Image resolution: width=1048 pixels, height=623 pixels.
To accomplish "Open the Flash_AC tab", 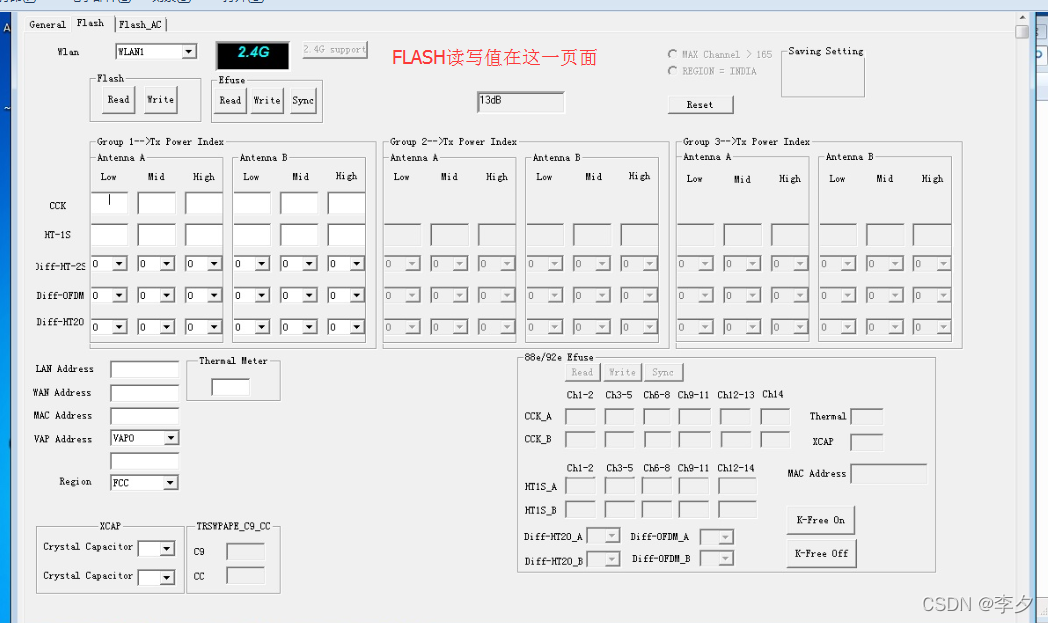I will [140, 25].
